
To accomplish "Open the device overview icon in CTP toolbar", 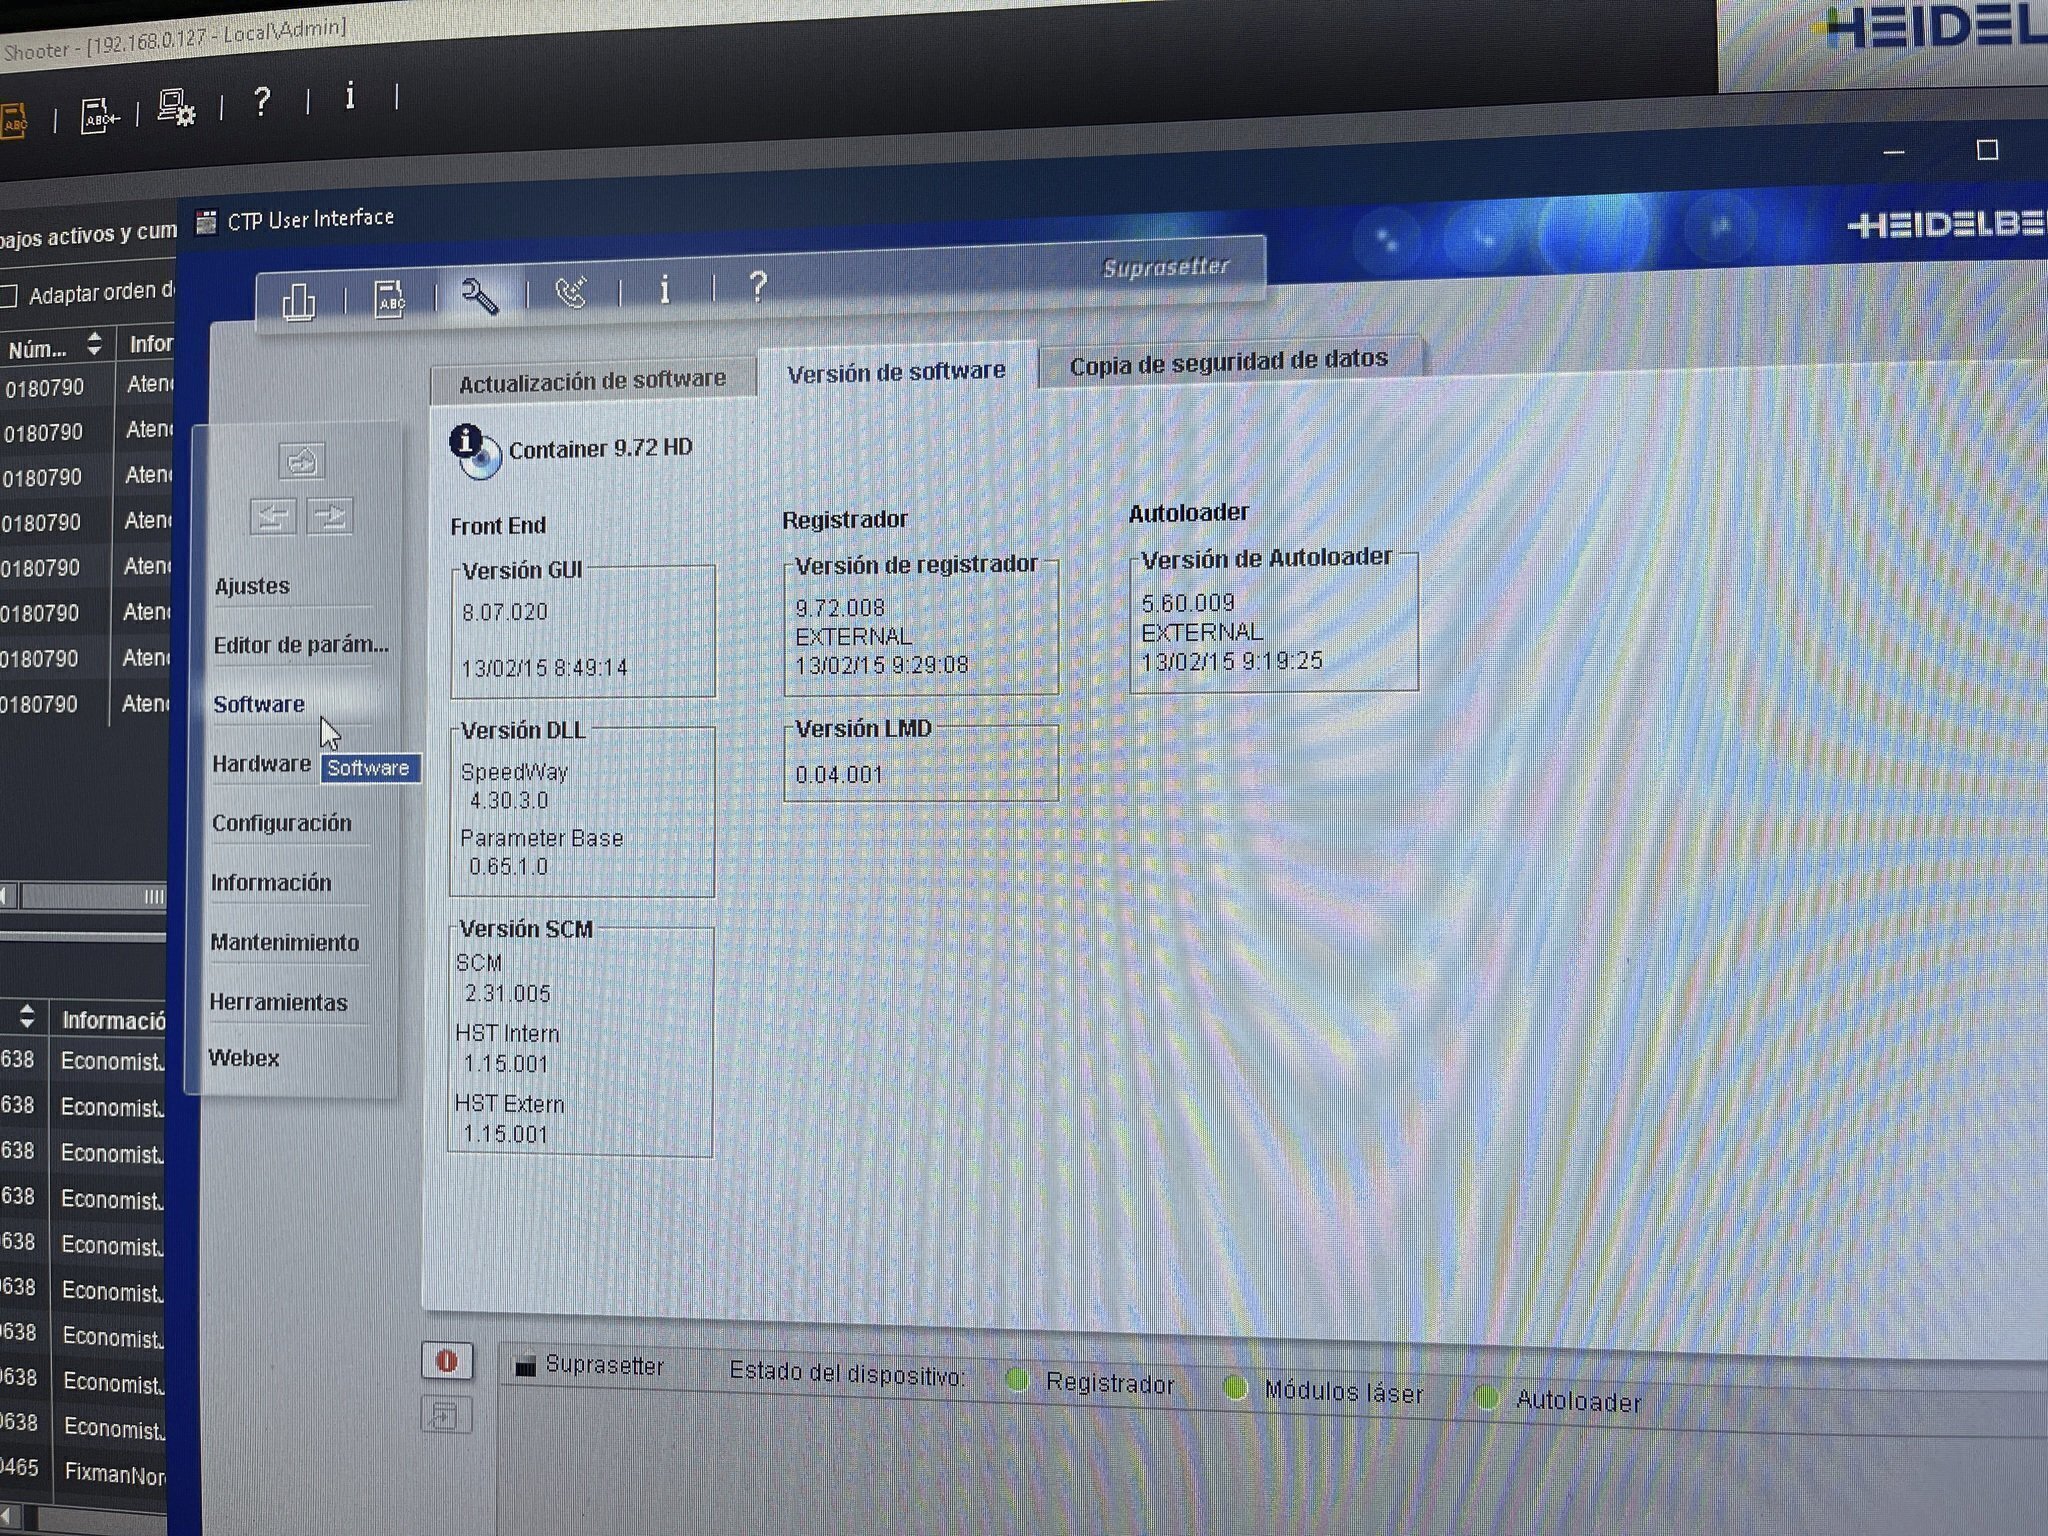I will 298,300.
